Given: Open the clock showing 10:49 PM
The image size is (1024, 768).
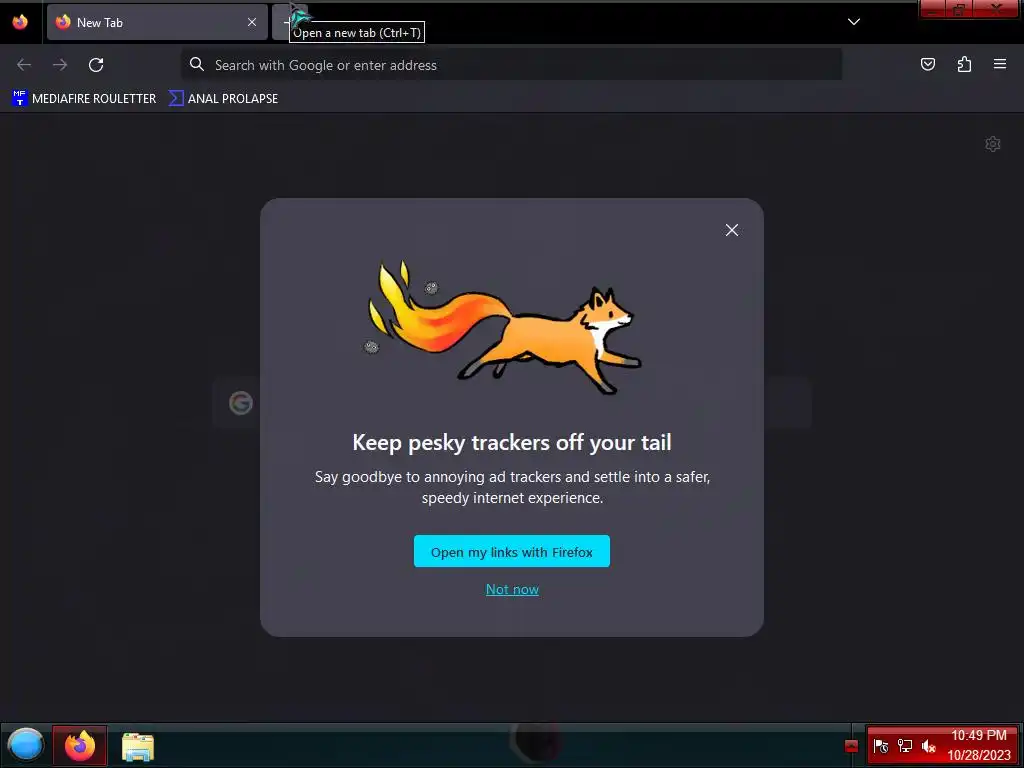Looking at the screenshot, I should click(x=979, y=745).
